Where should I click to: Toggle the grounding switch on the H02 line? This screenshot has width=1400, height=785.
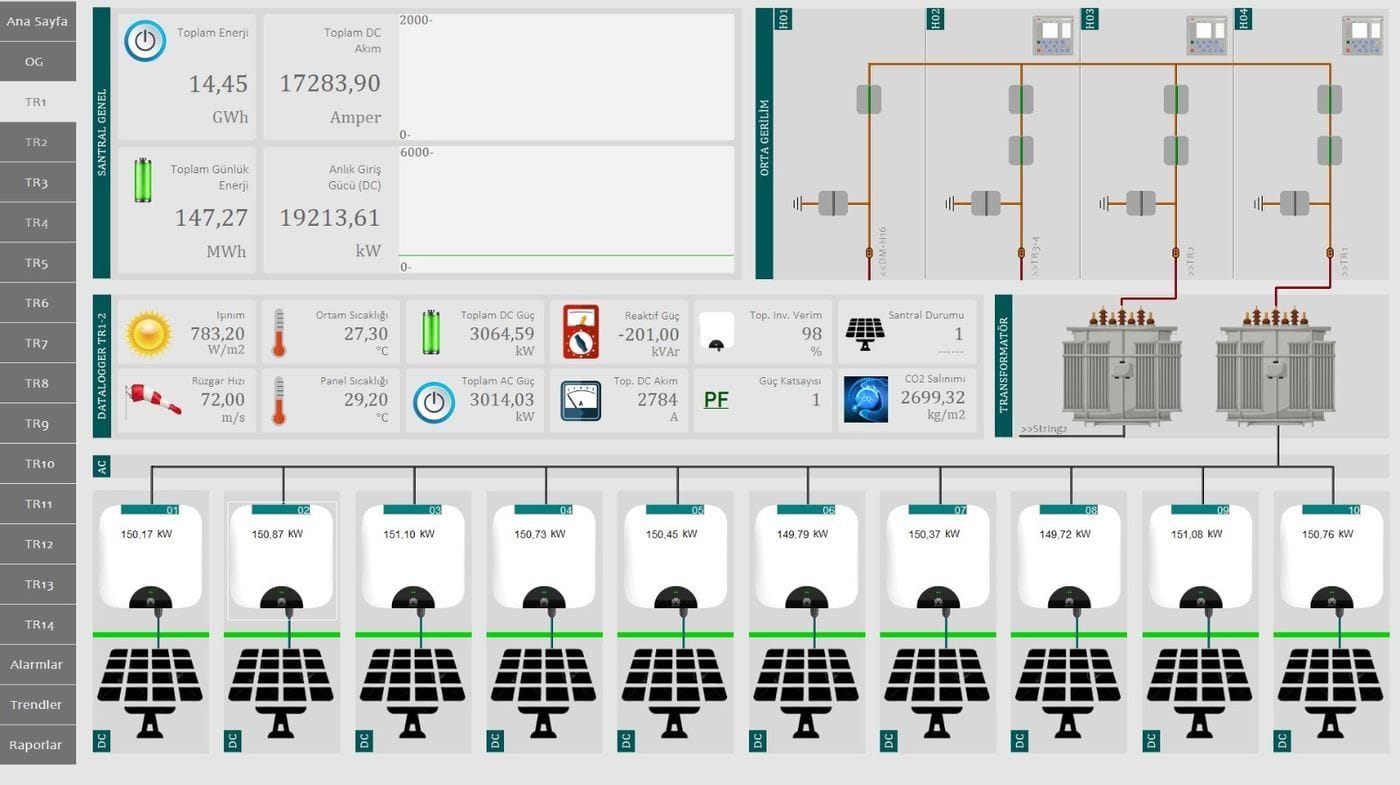[x=984, y=202]
